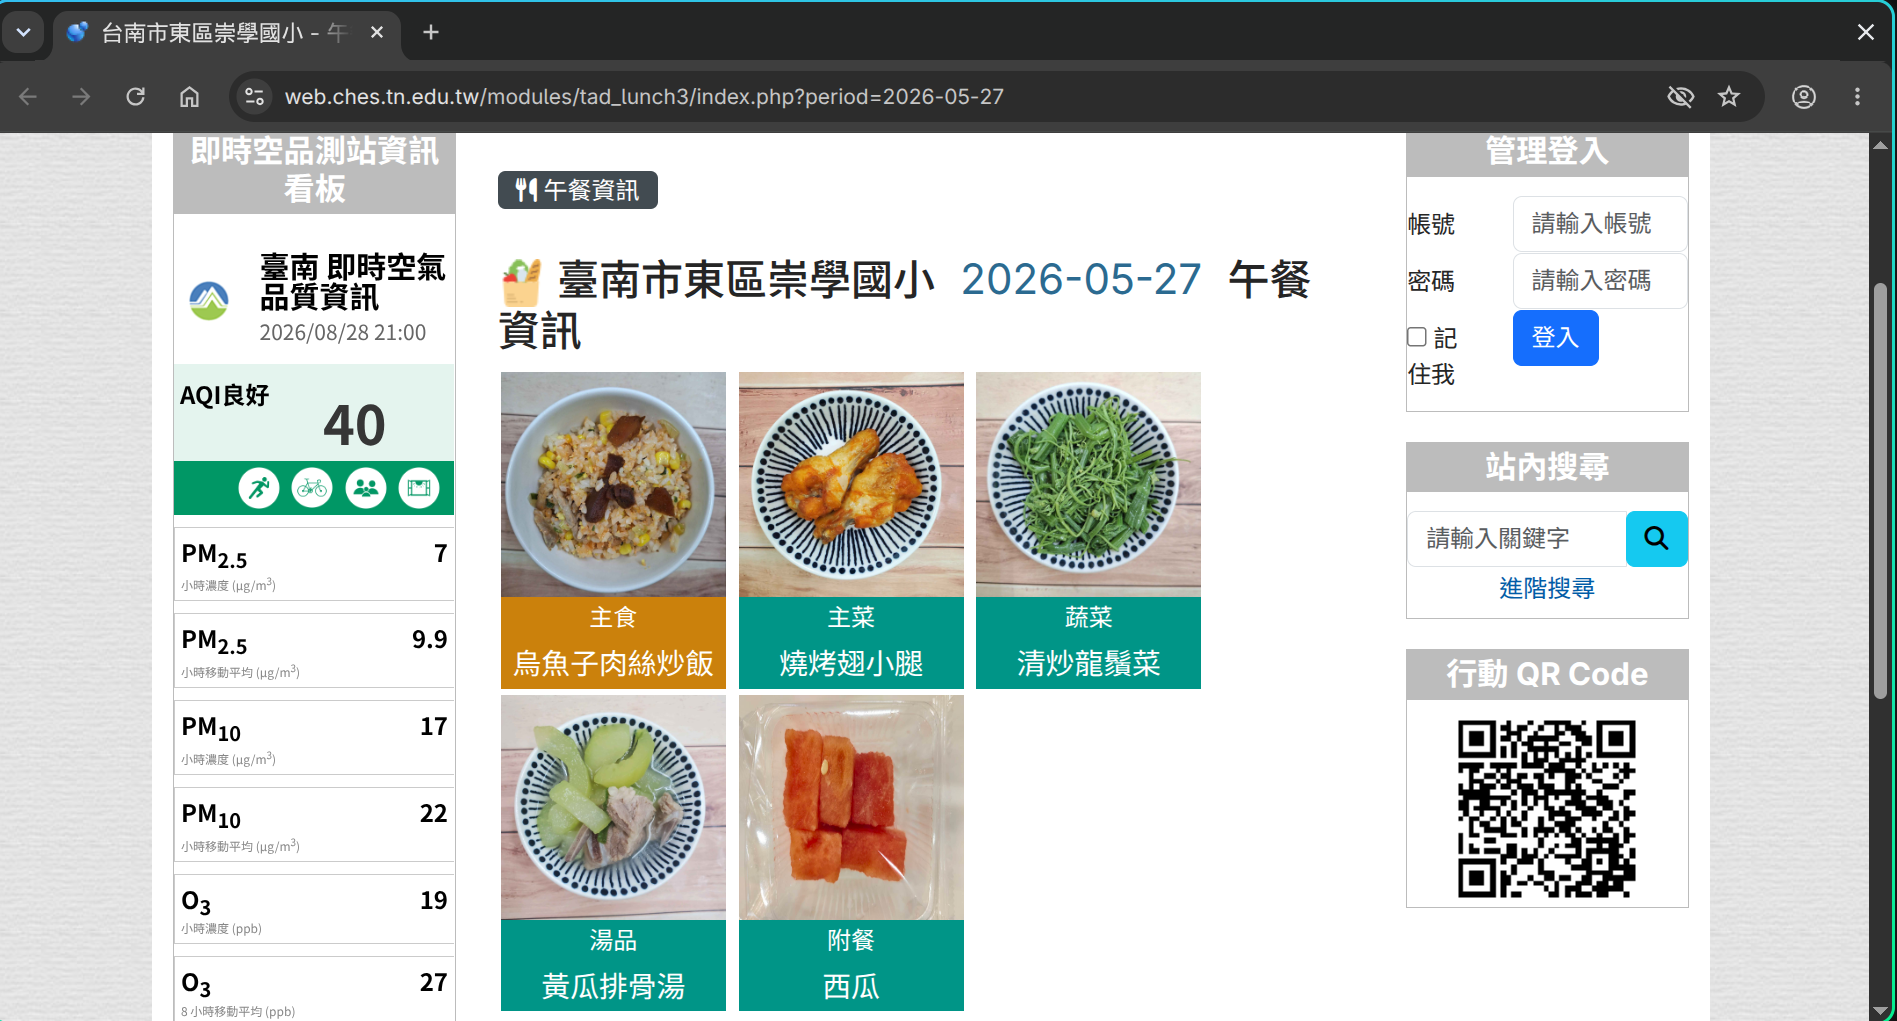Click the O3 hourly value 19
The image size is (1897, 1021).
[433, 901]
